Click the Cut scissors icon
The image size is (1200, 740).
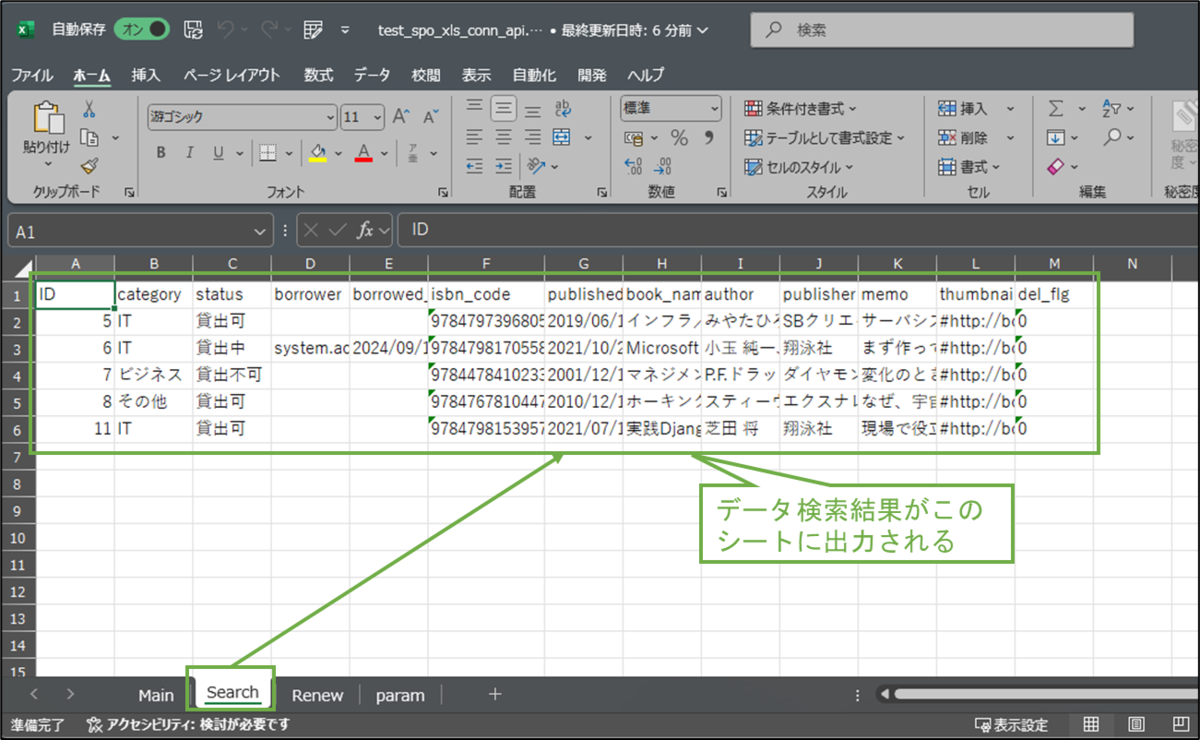(x=89, y=109)
